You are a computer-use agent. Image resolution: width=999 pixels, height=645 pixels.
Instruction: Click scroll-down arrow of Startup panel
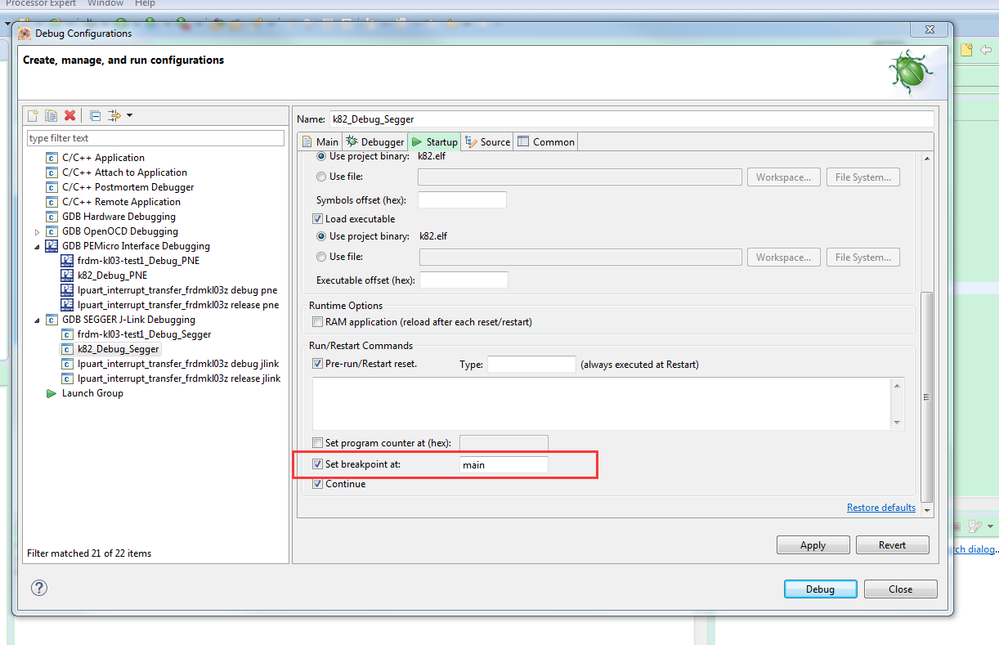(927, 510)
